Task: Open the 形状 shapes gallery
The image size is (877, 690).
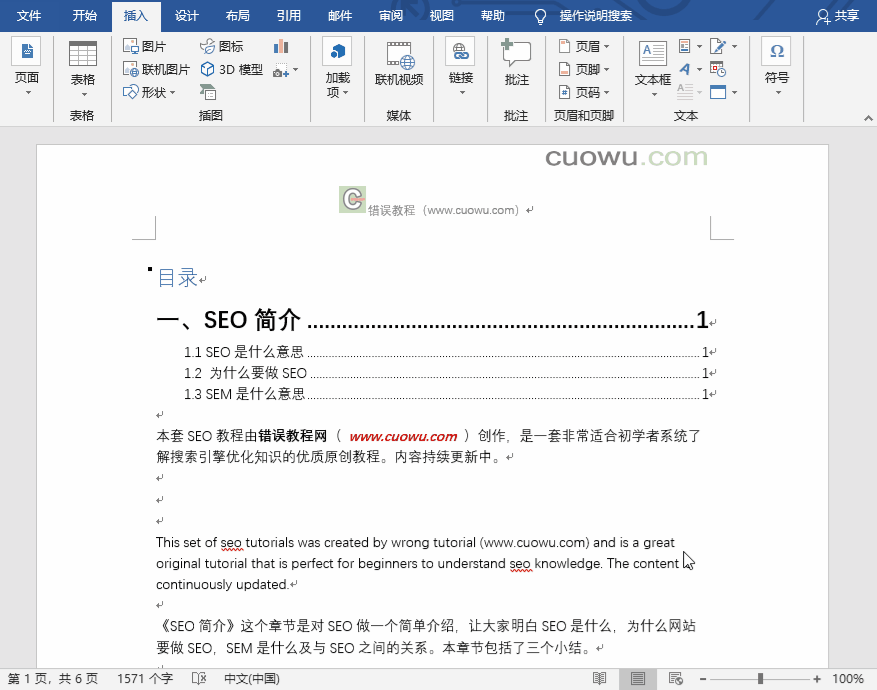Action: 149,92
